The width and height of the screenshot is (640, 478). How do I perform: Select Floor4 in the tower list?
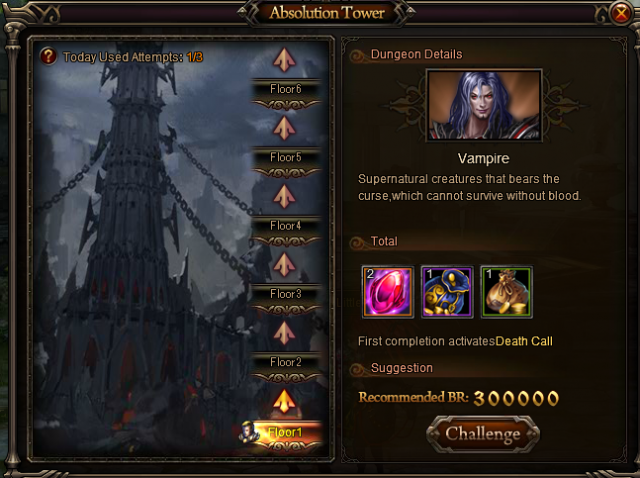tap(286, 231)
